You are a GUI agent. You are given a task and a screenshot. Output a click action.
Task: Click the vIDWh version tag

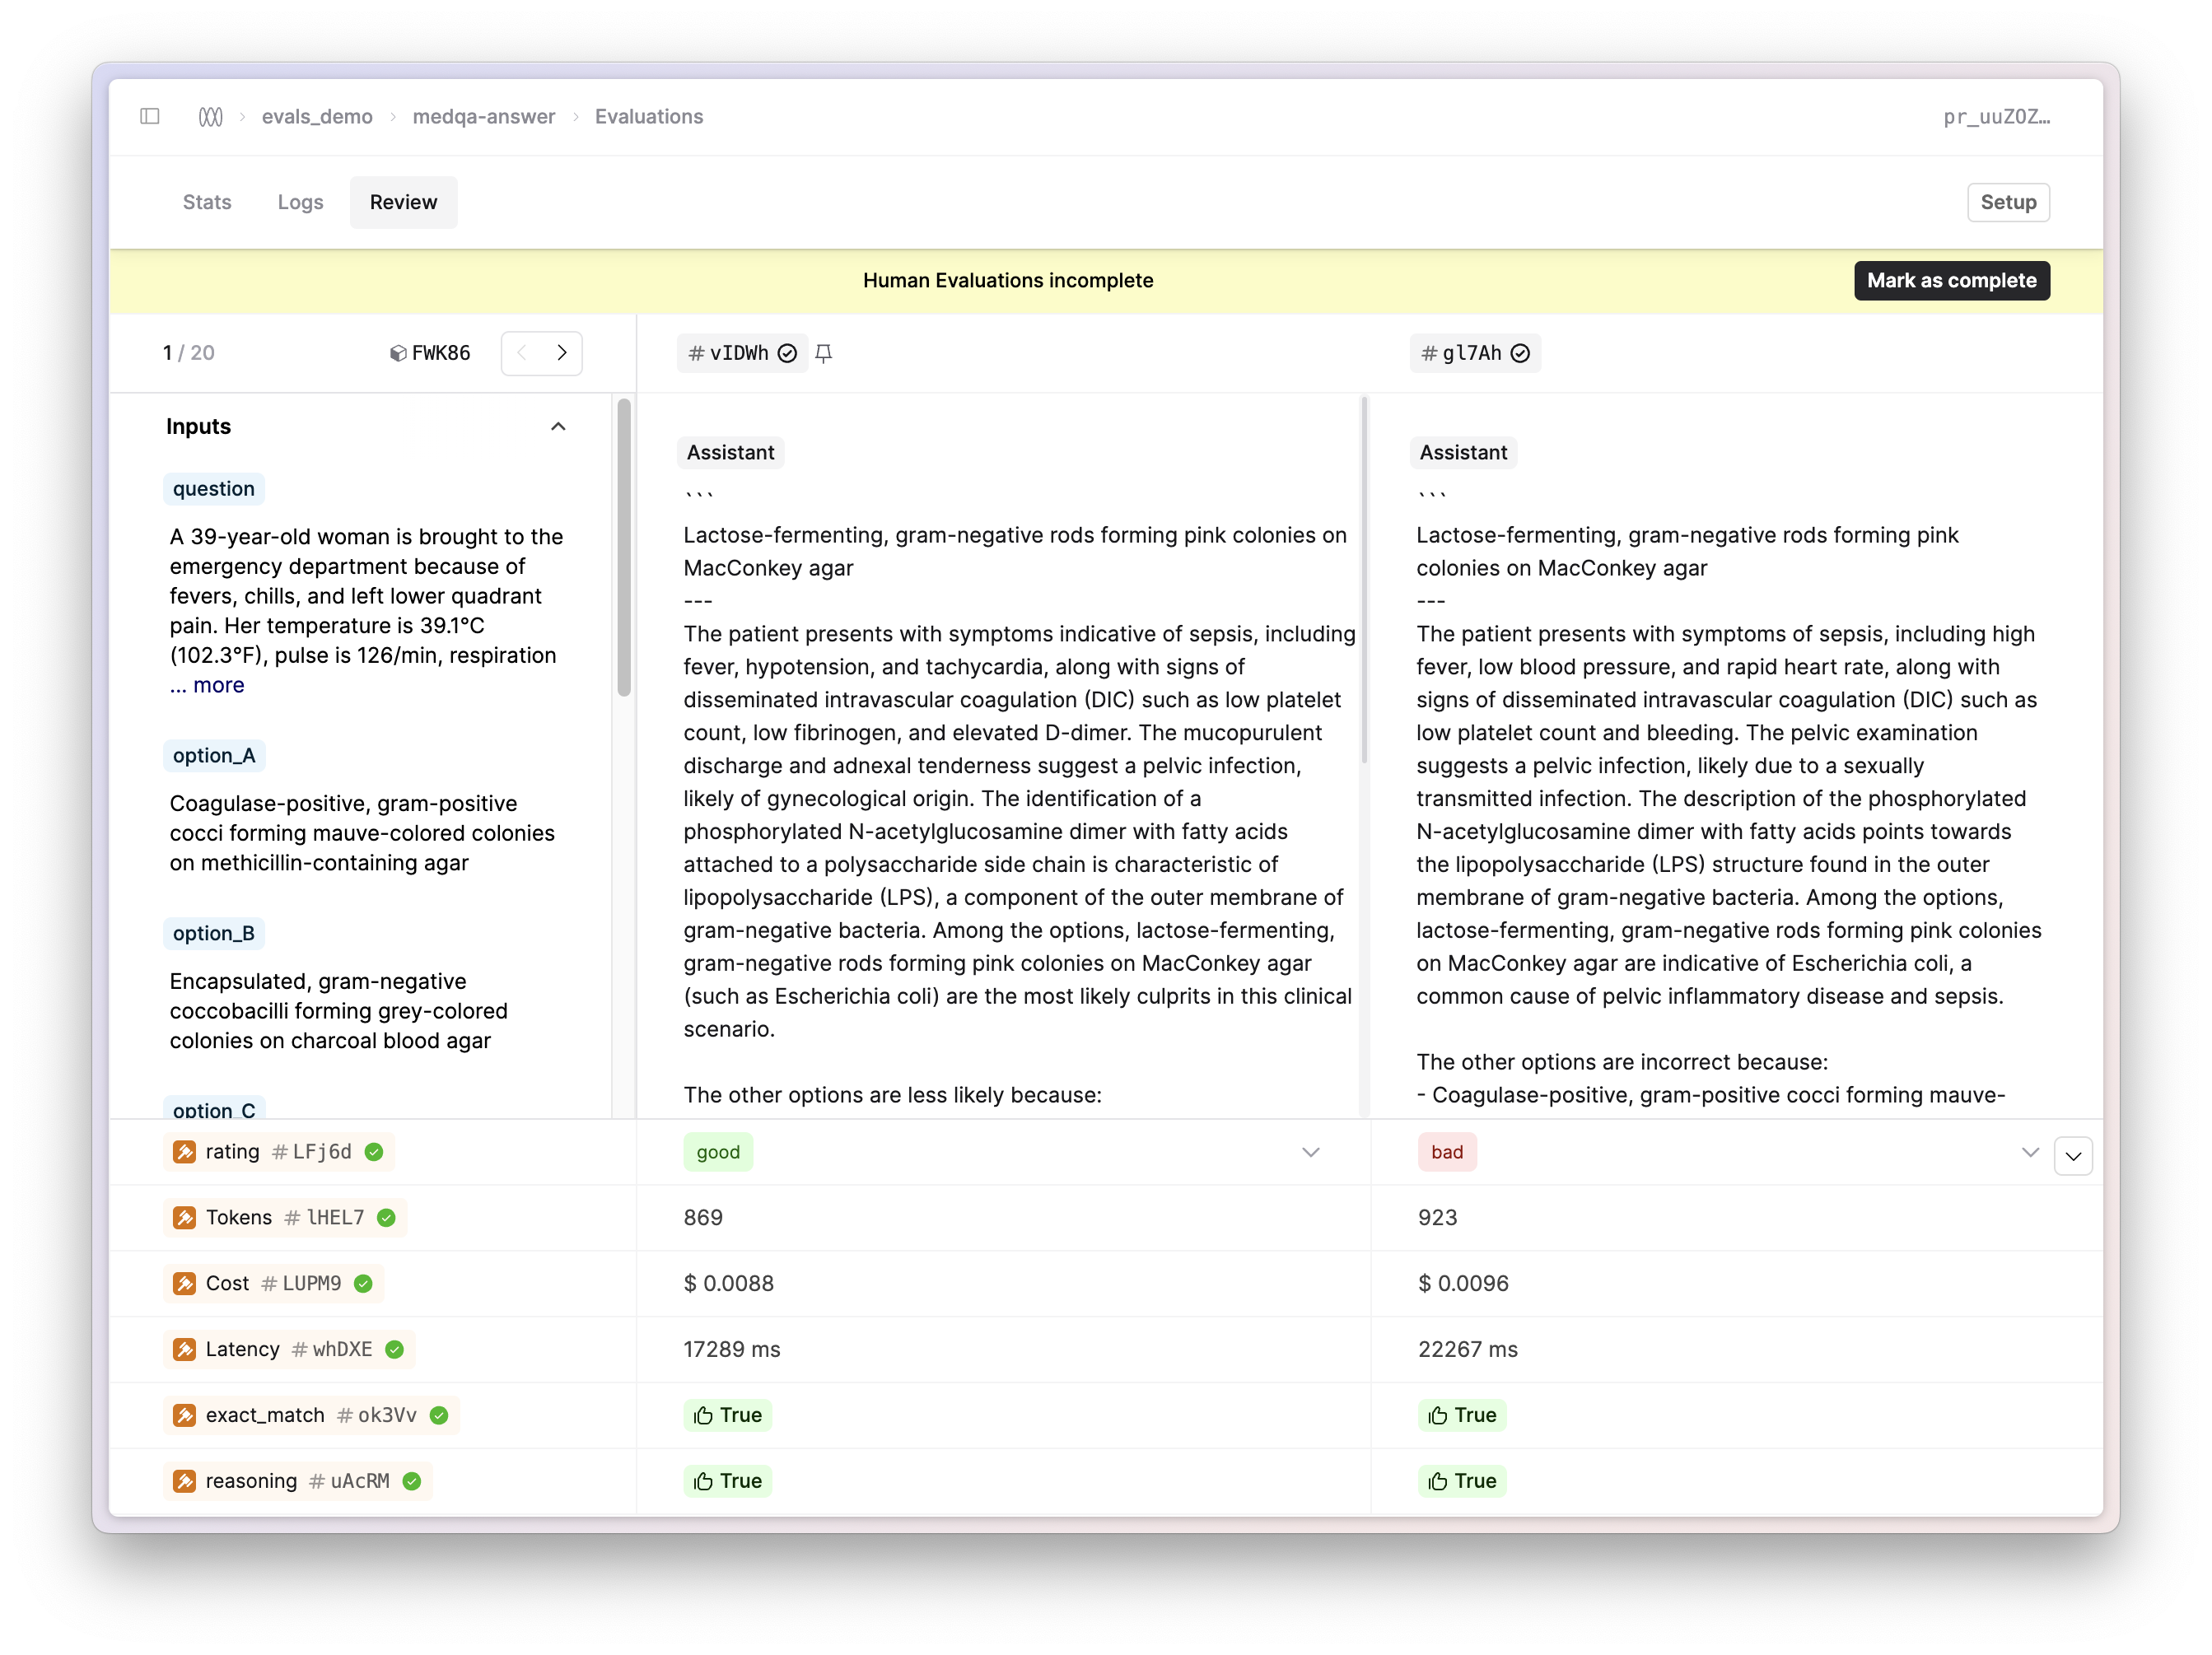pyautogui.click(x=742, y=353)
